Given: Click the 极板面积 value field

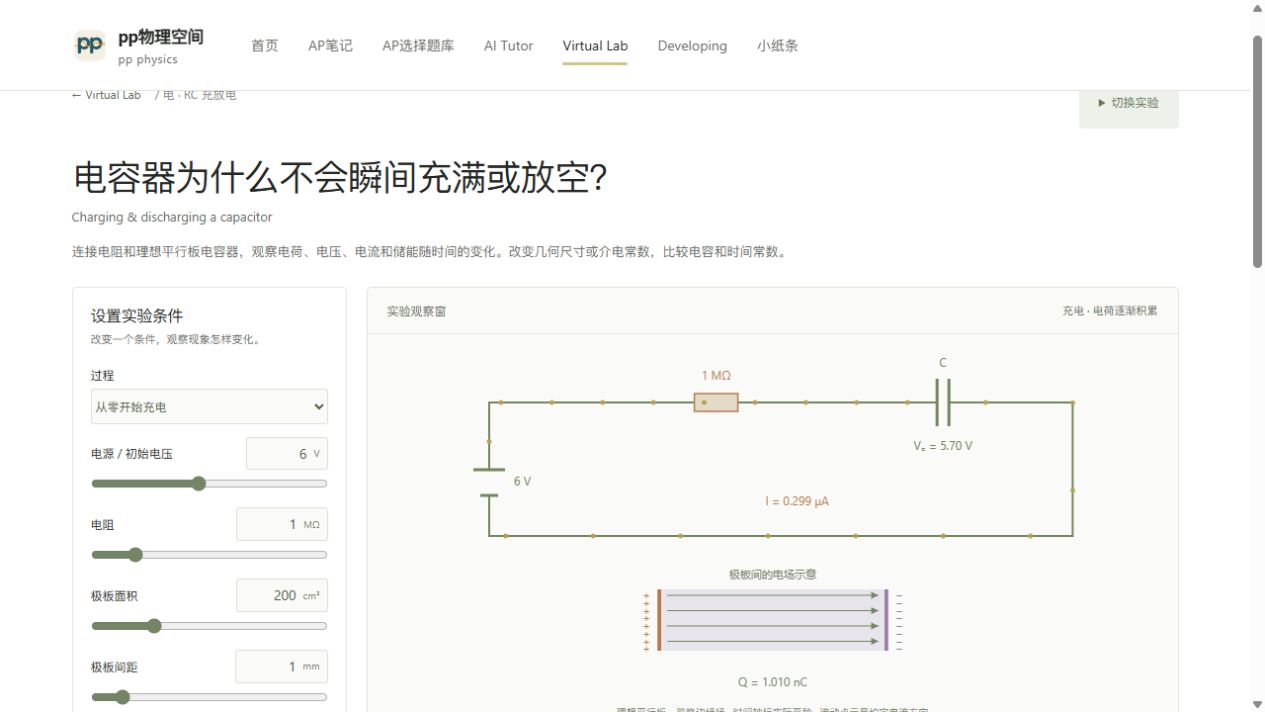Looking at the screenshot, I should tap(281, 596).
